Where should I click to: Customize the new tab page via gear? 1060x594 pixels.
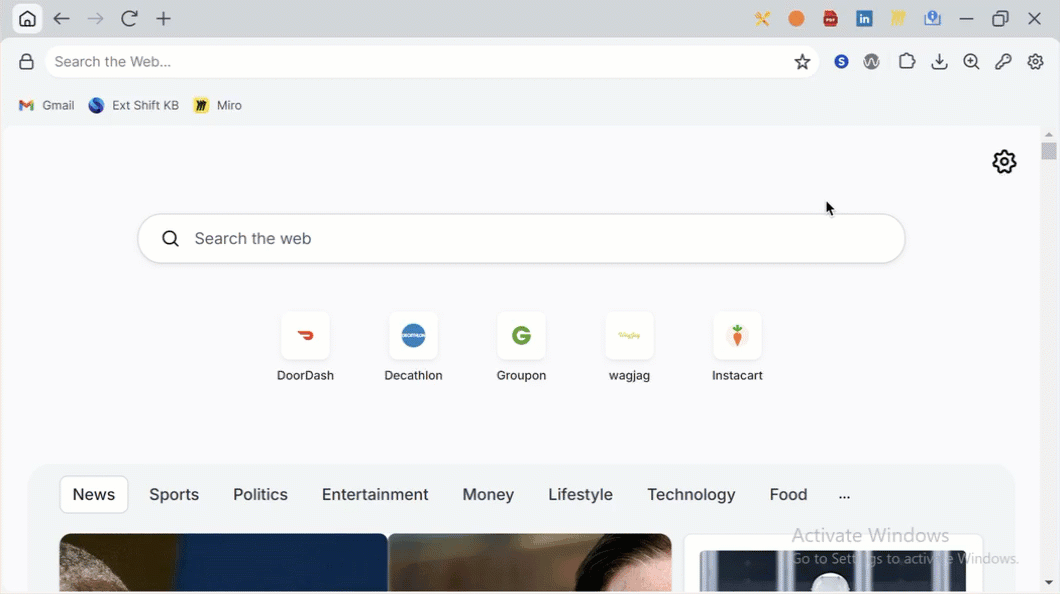coord(1004,162)
